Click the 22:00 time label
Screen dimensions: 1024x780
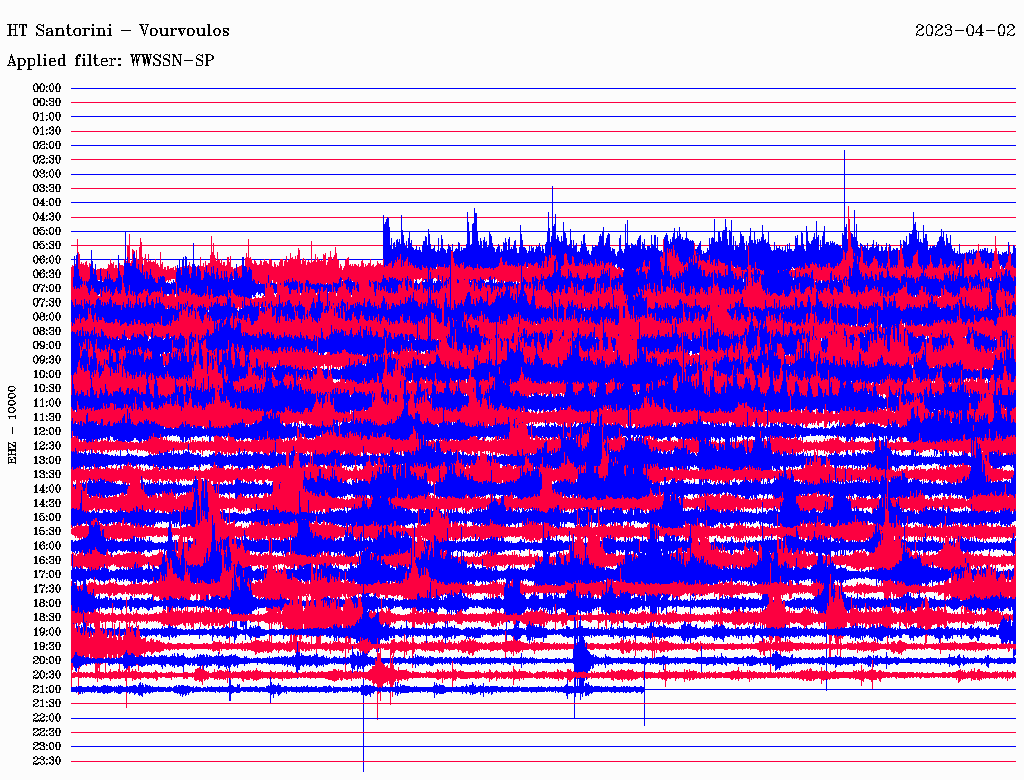click(47, 718)
